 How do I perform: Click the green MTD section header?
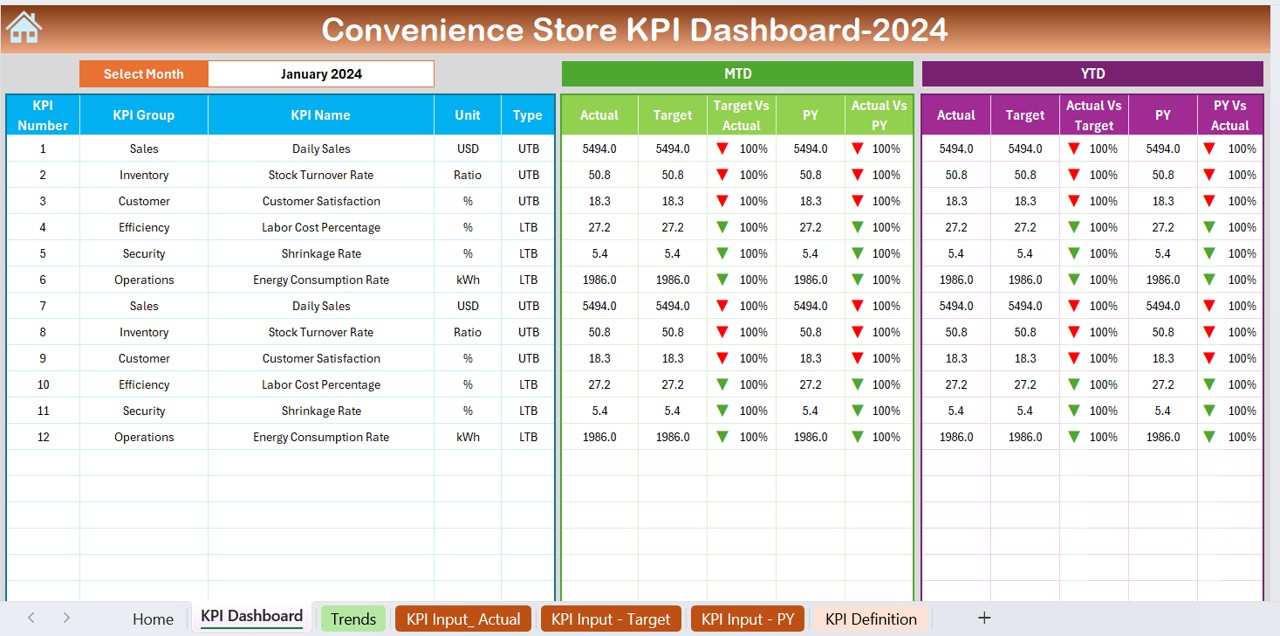point(737,74)
